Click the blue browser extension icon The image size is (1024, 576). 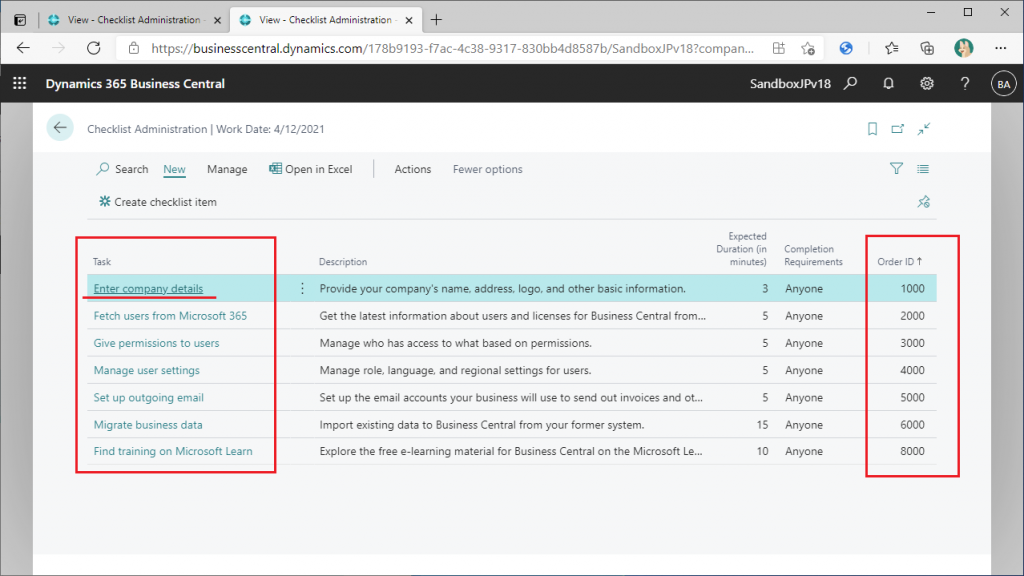point(846,48)
